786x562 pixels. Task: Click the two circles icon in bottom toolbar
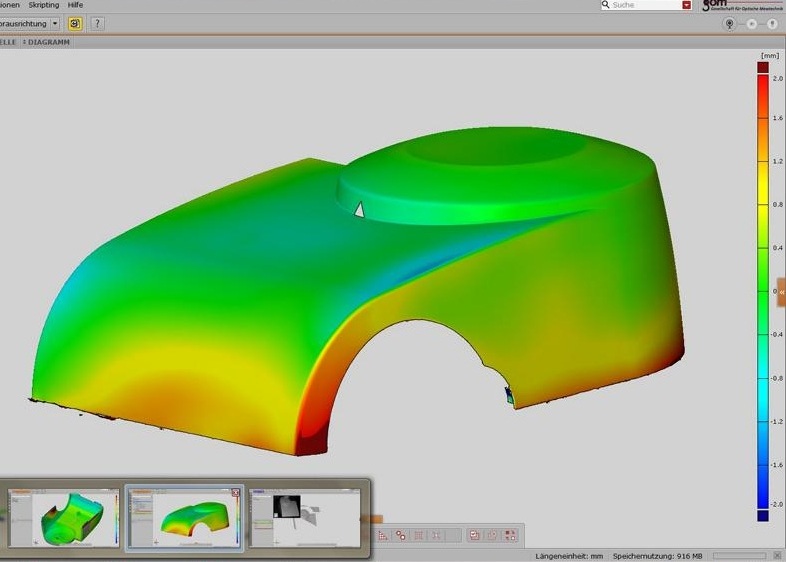click(x=401, y=535)
